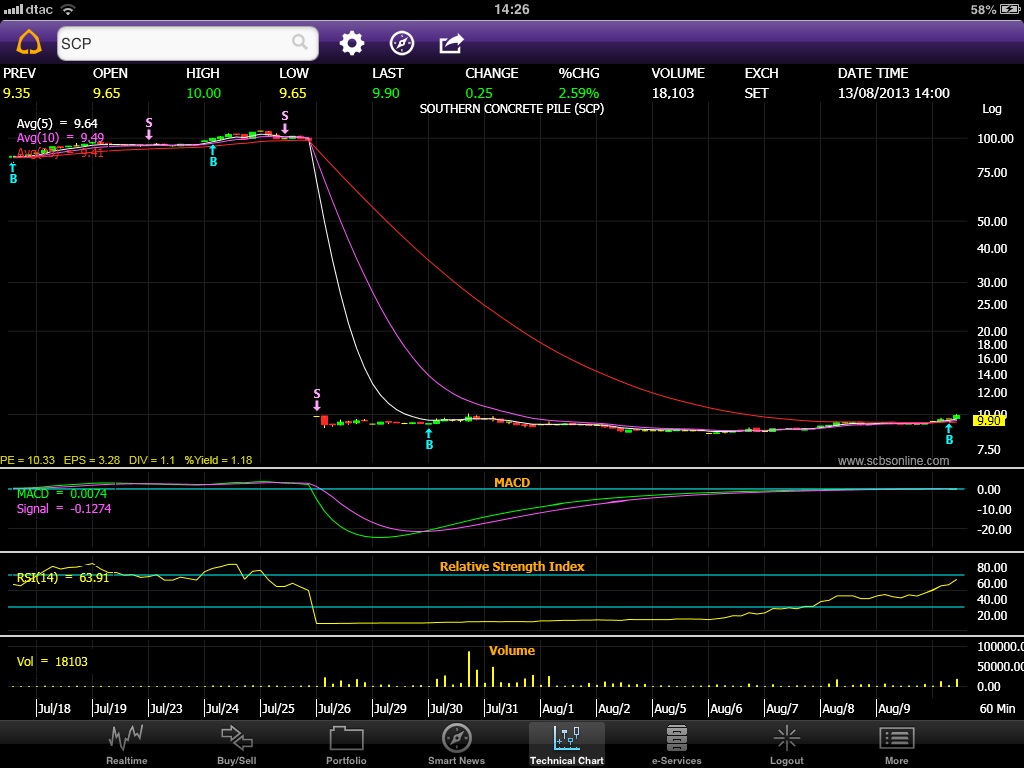
Task: Tap the yellow 9.90 price marker
Action: click(x=987, y=421)
